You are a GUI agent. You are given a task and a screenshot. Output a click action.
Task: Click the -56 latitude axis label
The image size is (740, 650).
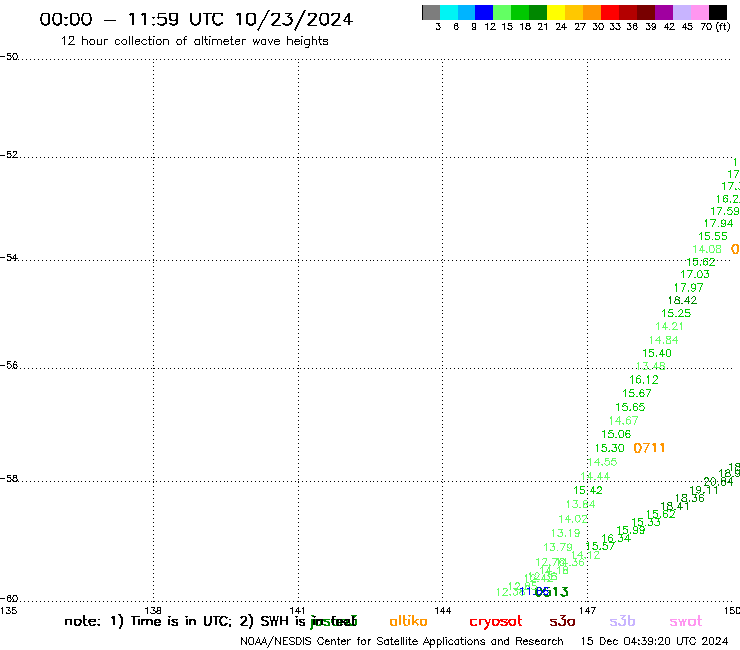pyautogui.click(x=9, y=366)
